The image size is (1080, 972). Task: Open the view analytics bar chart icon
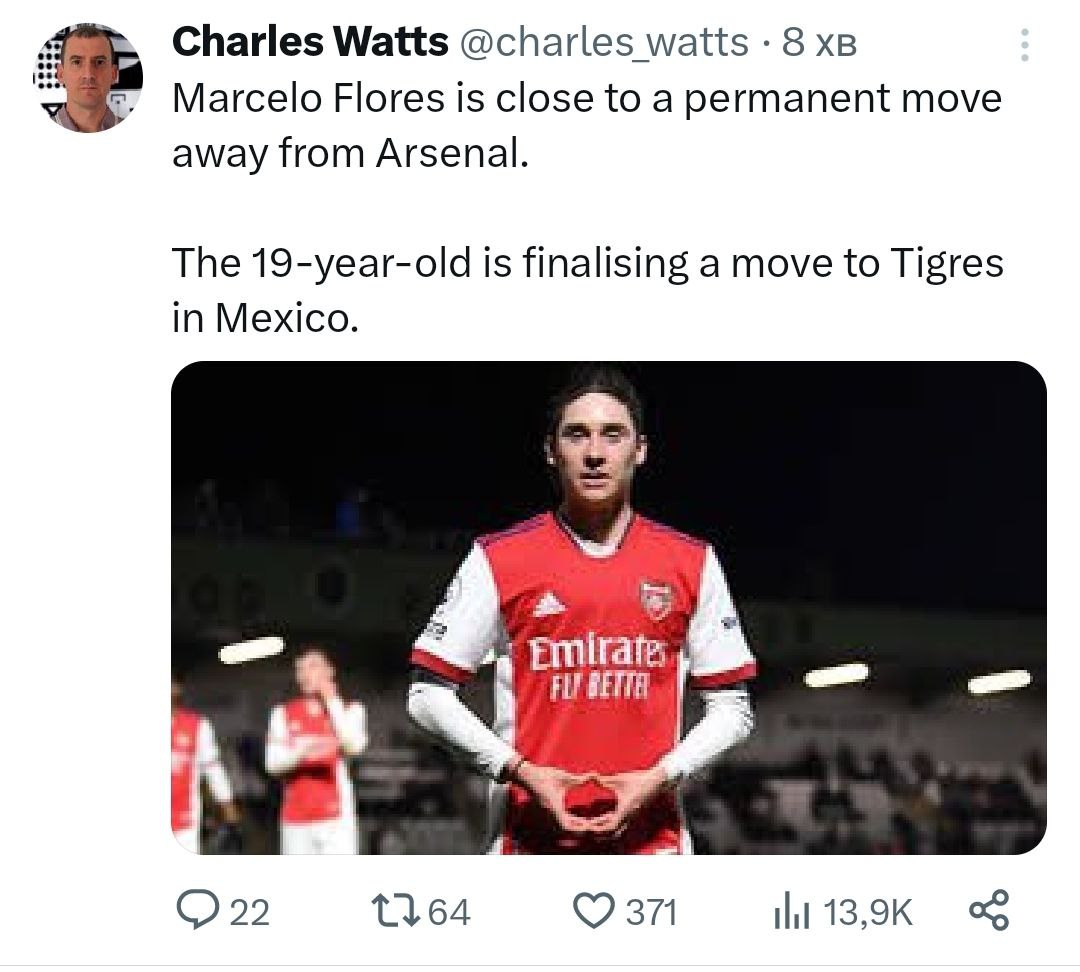click(790, 910)
